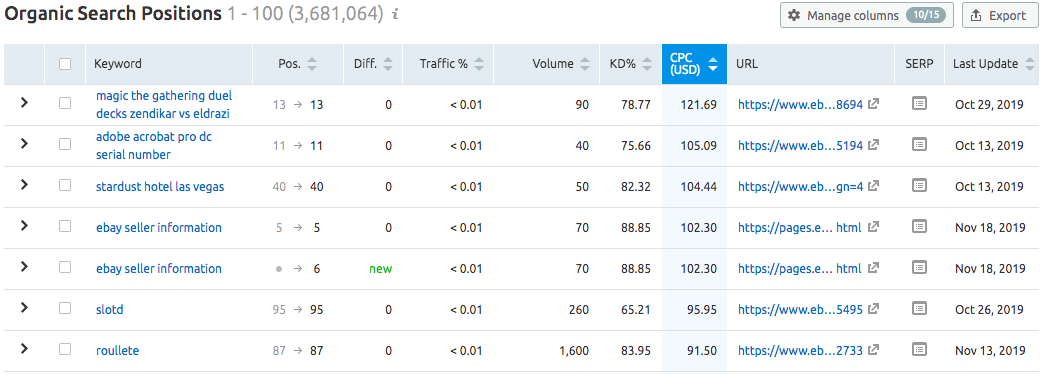Tick the select-all checkbox in header
The width and height of the screenshot is (1041, 375).
point(65,64)
